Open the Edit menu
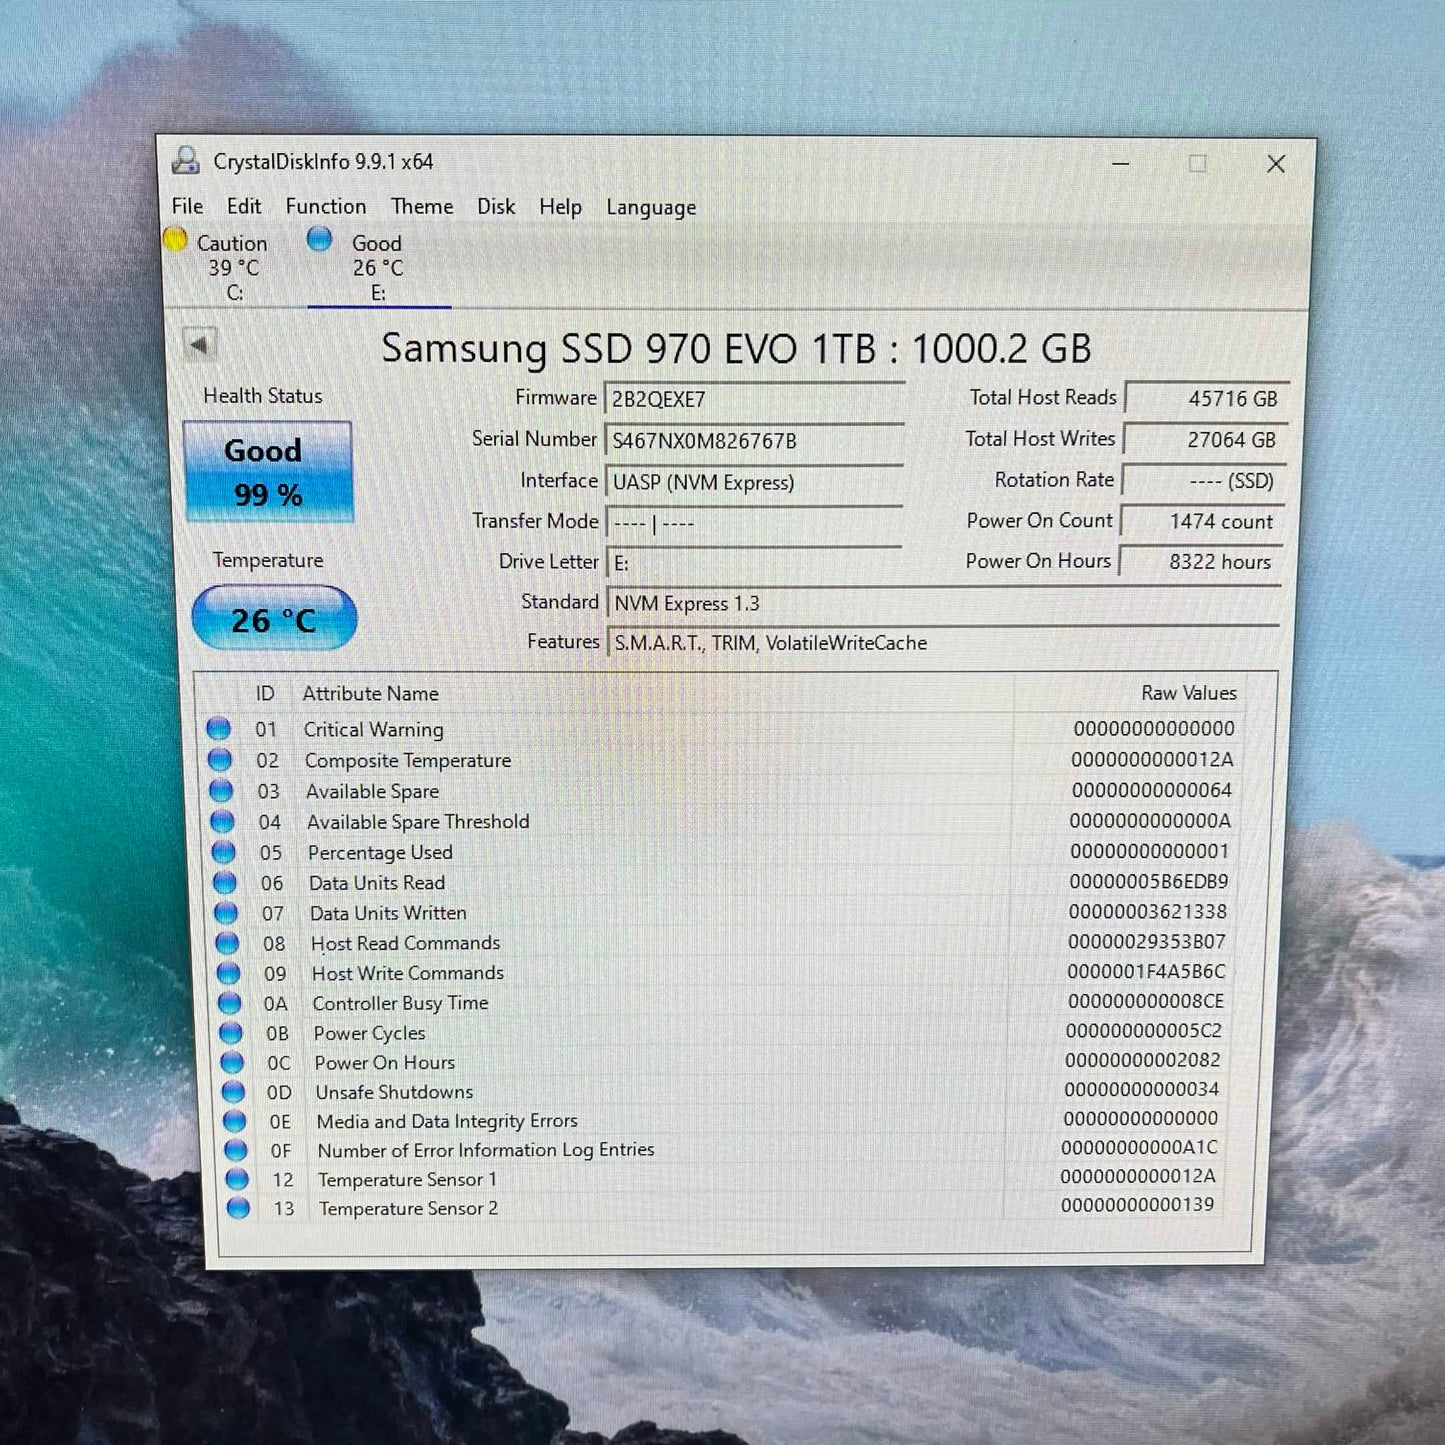This screenshot has width=1445, height=1445. [244, 206]
